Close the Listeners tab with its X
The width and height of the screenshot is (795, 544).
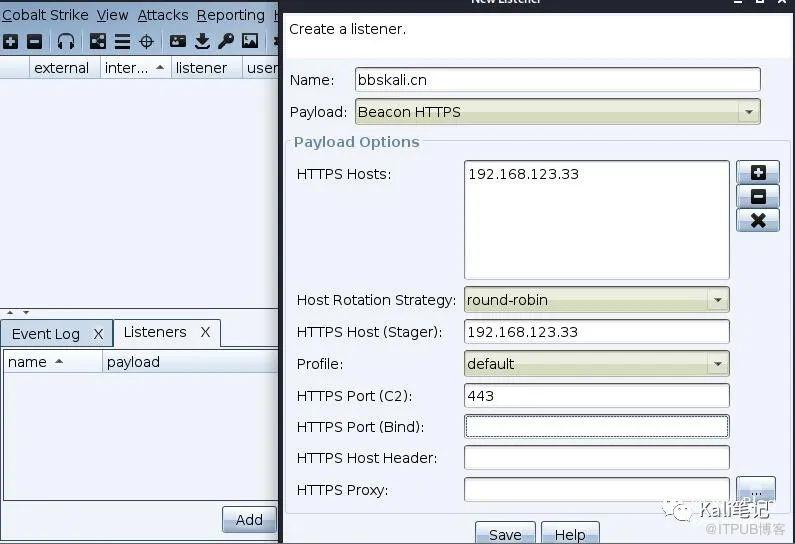pos(205,332)
